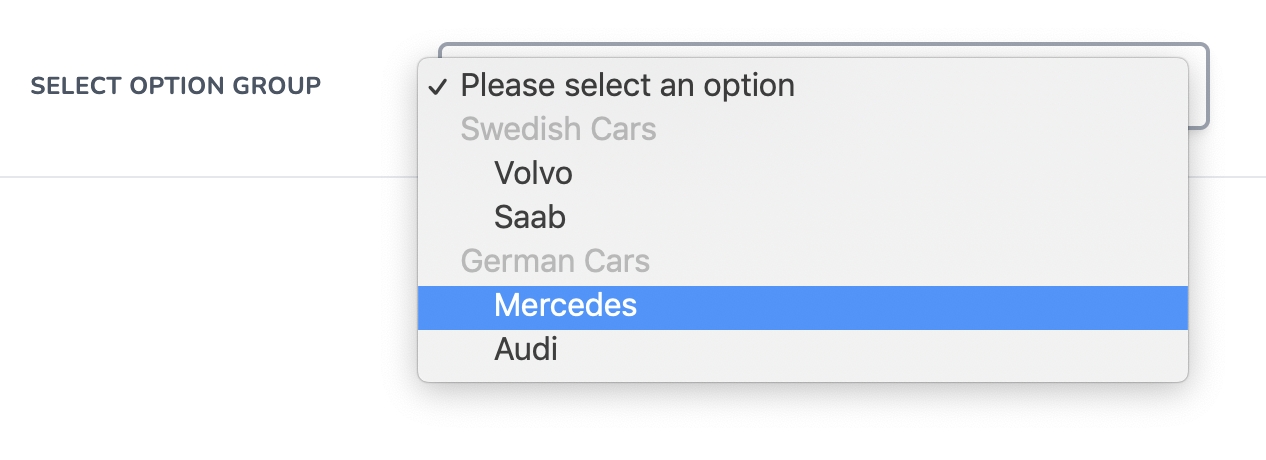Pick the highlighted Mercedes option

(565, 305)
